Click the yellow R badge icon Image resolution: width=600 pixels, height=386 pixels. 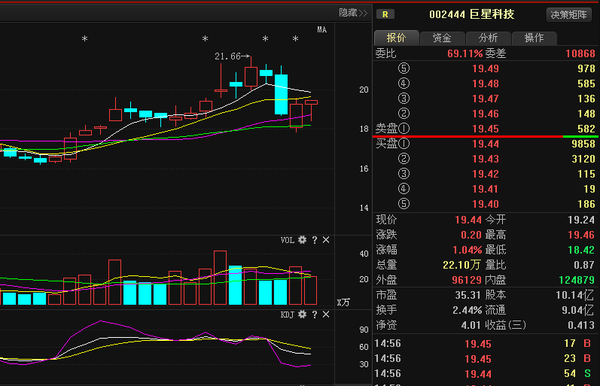pos(385,15)
